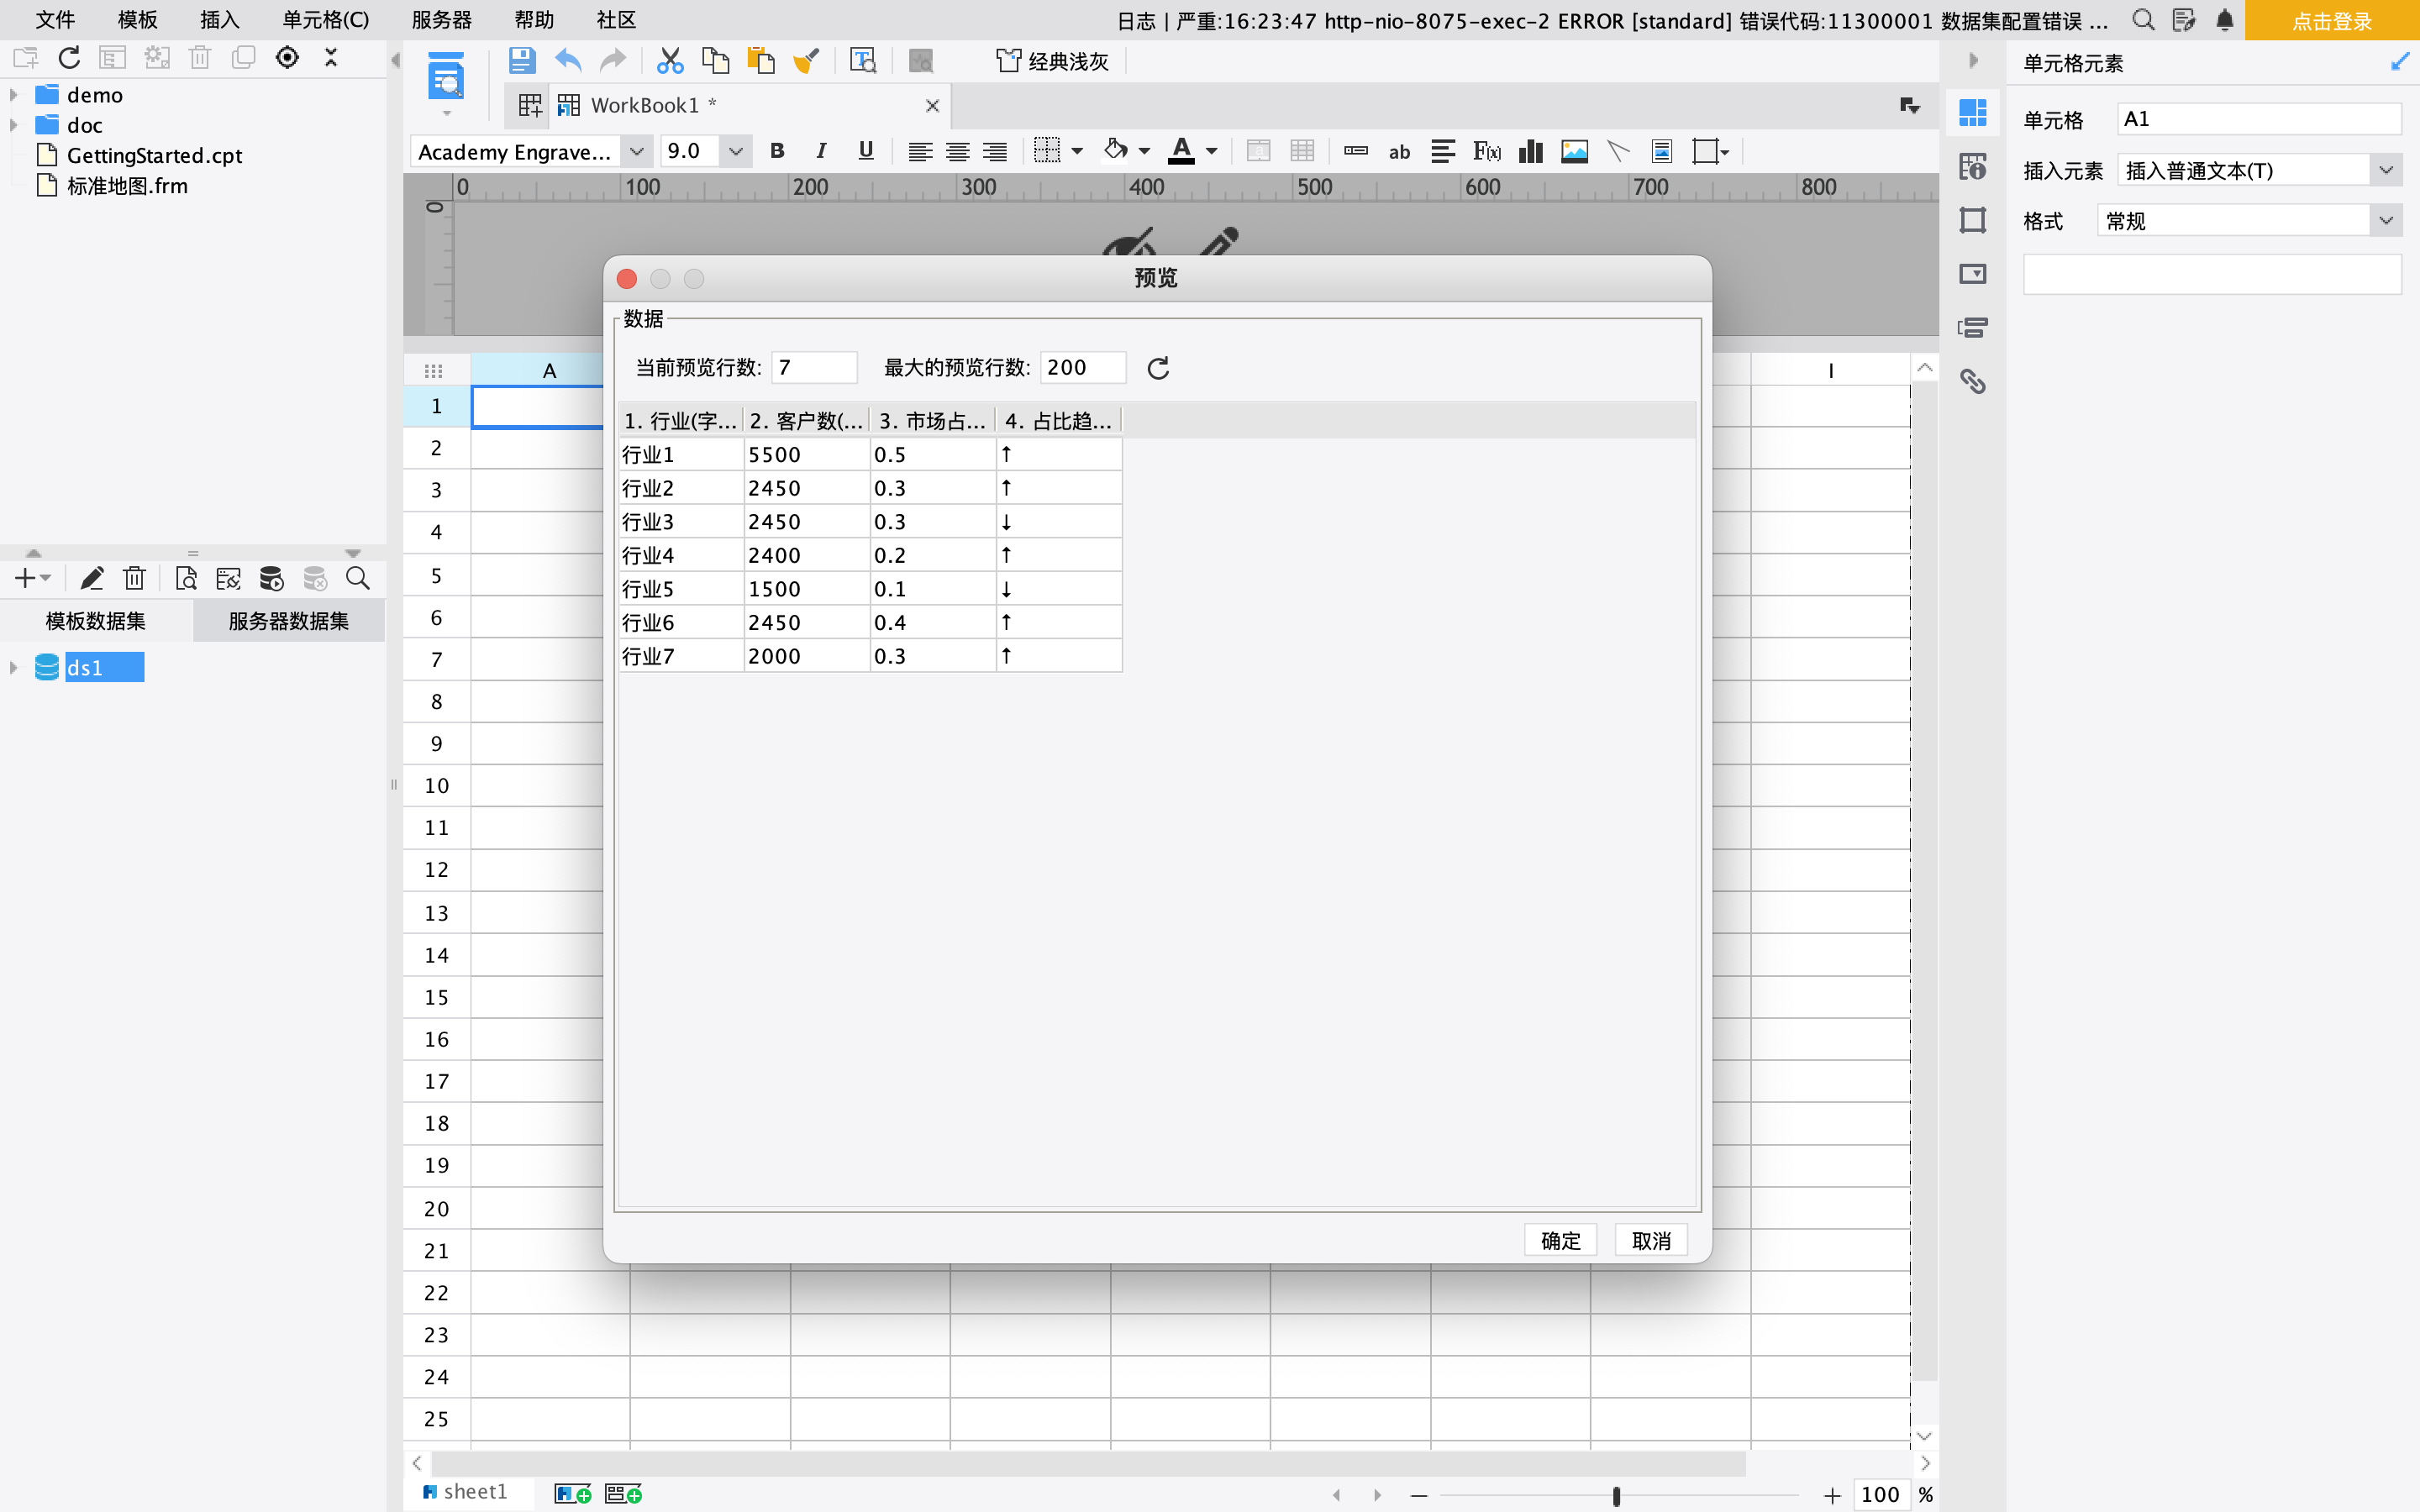The width and height of the screenshot is (2420, 1512).
Task: Click the insert chart icon
Action: (1530, 151)
